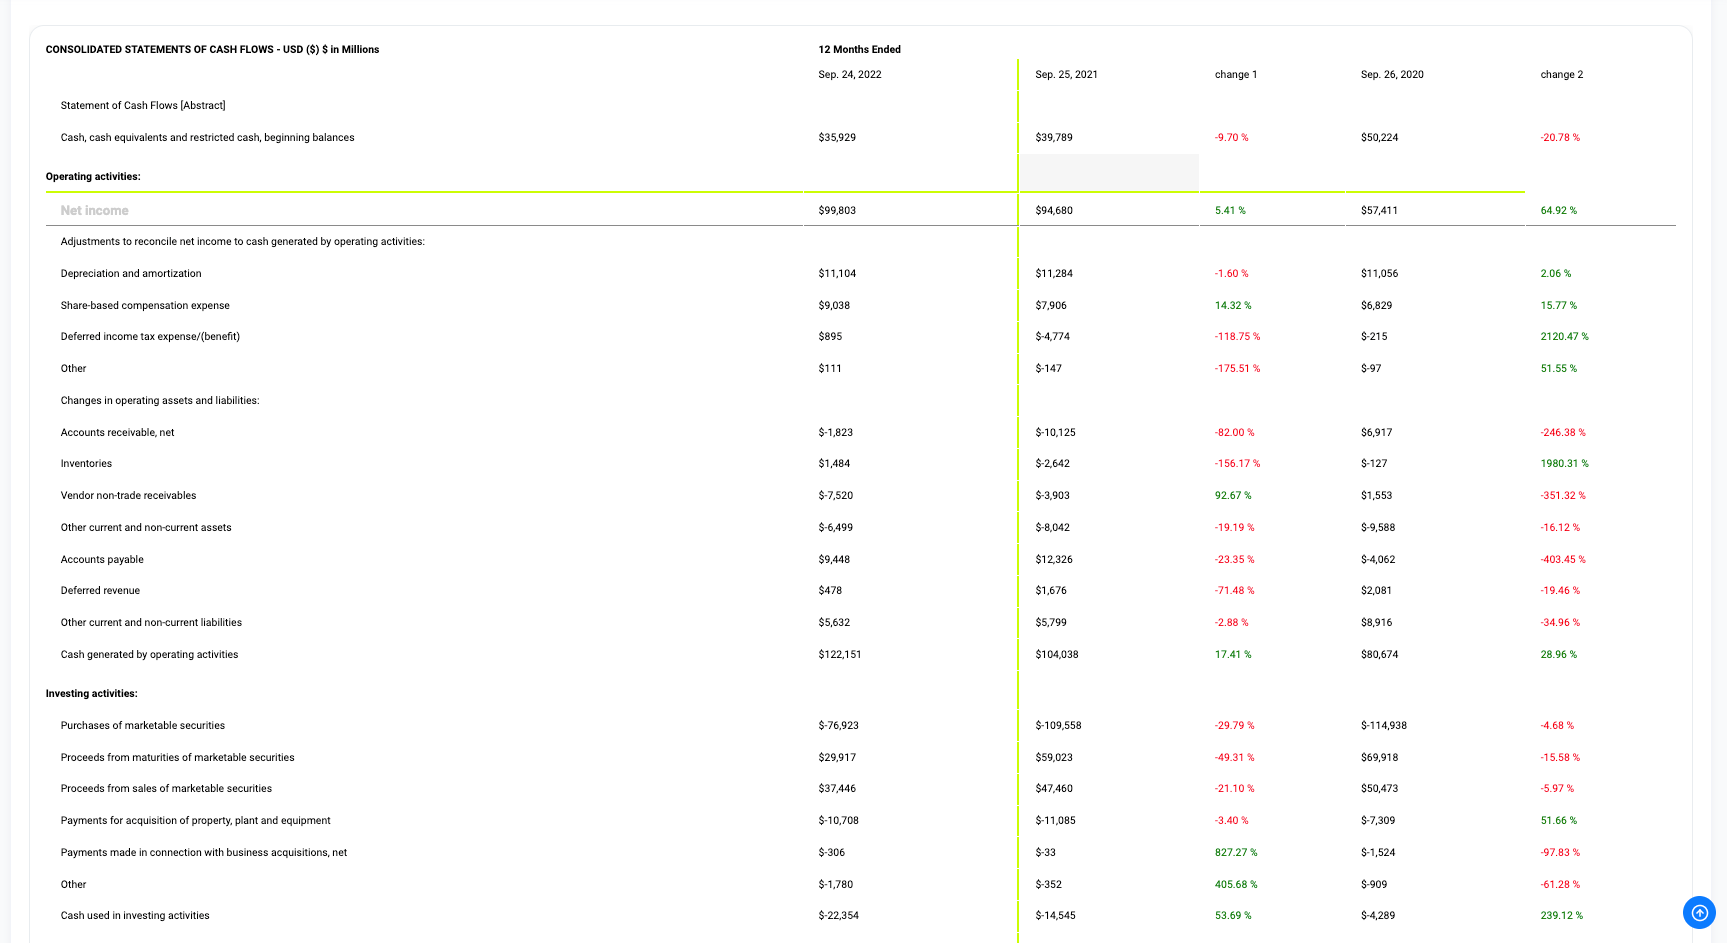Viewport: 1727px width, 943px height.
Task: Click the Investing activities section heading
Action: click(91, 693)
